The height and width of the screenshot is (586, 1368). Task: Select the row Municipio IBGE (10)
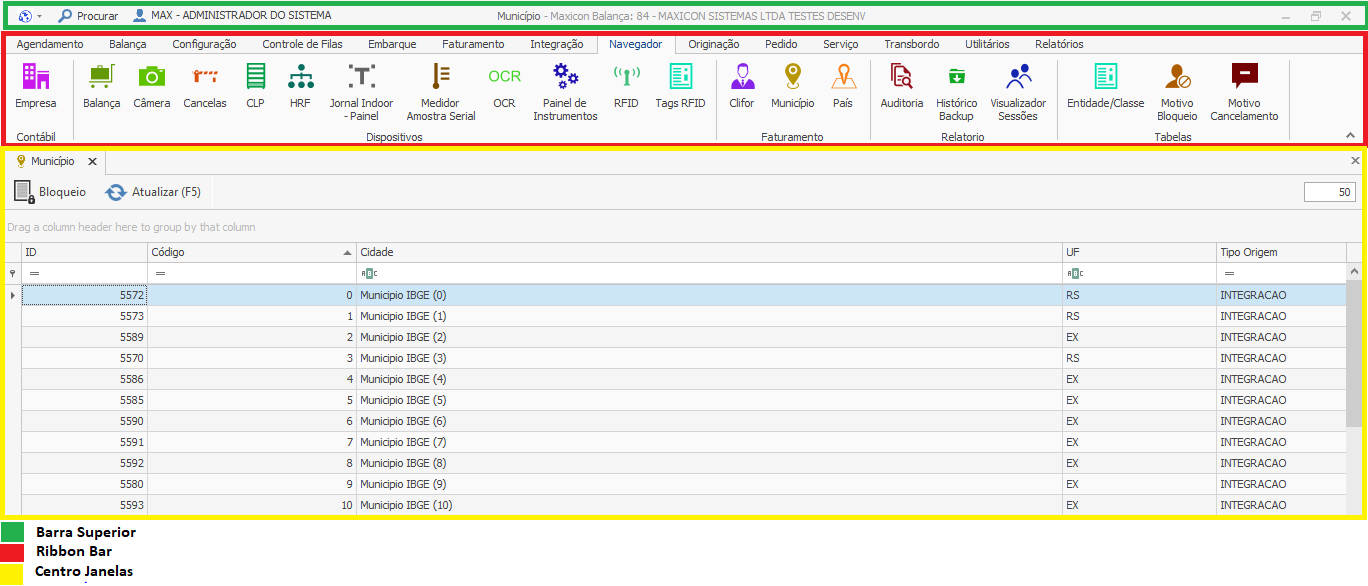(684, 505)
